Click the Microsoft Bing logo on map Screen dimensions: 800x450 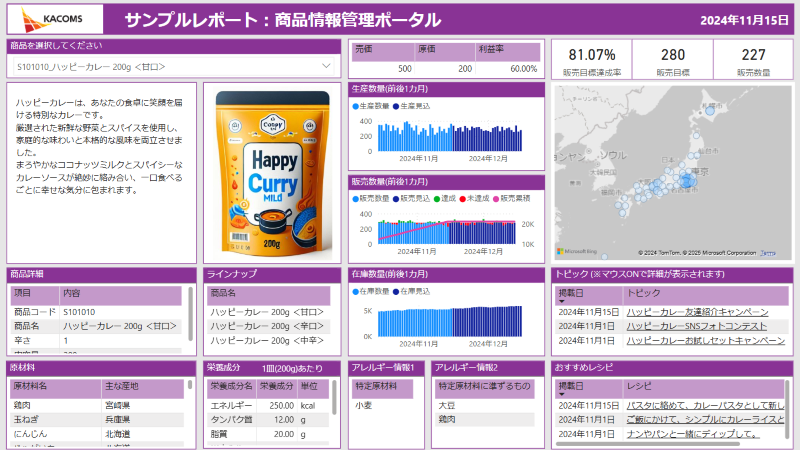pyautogui.click(x=577, y=252)
